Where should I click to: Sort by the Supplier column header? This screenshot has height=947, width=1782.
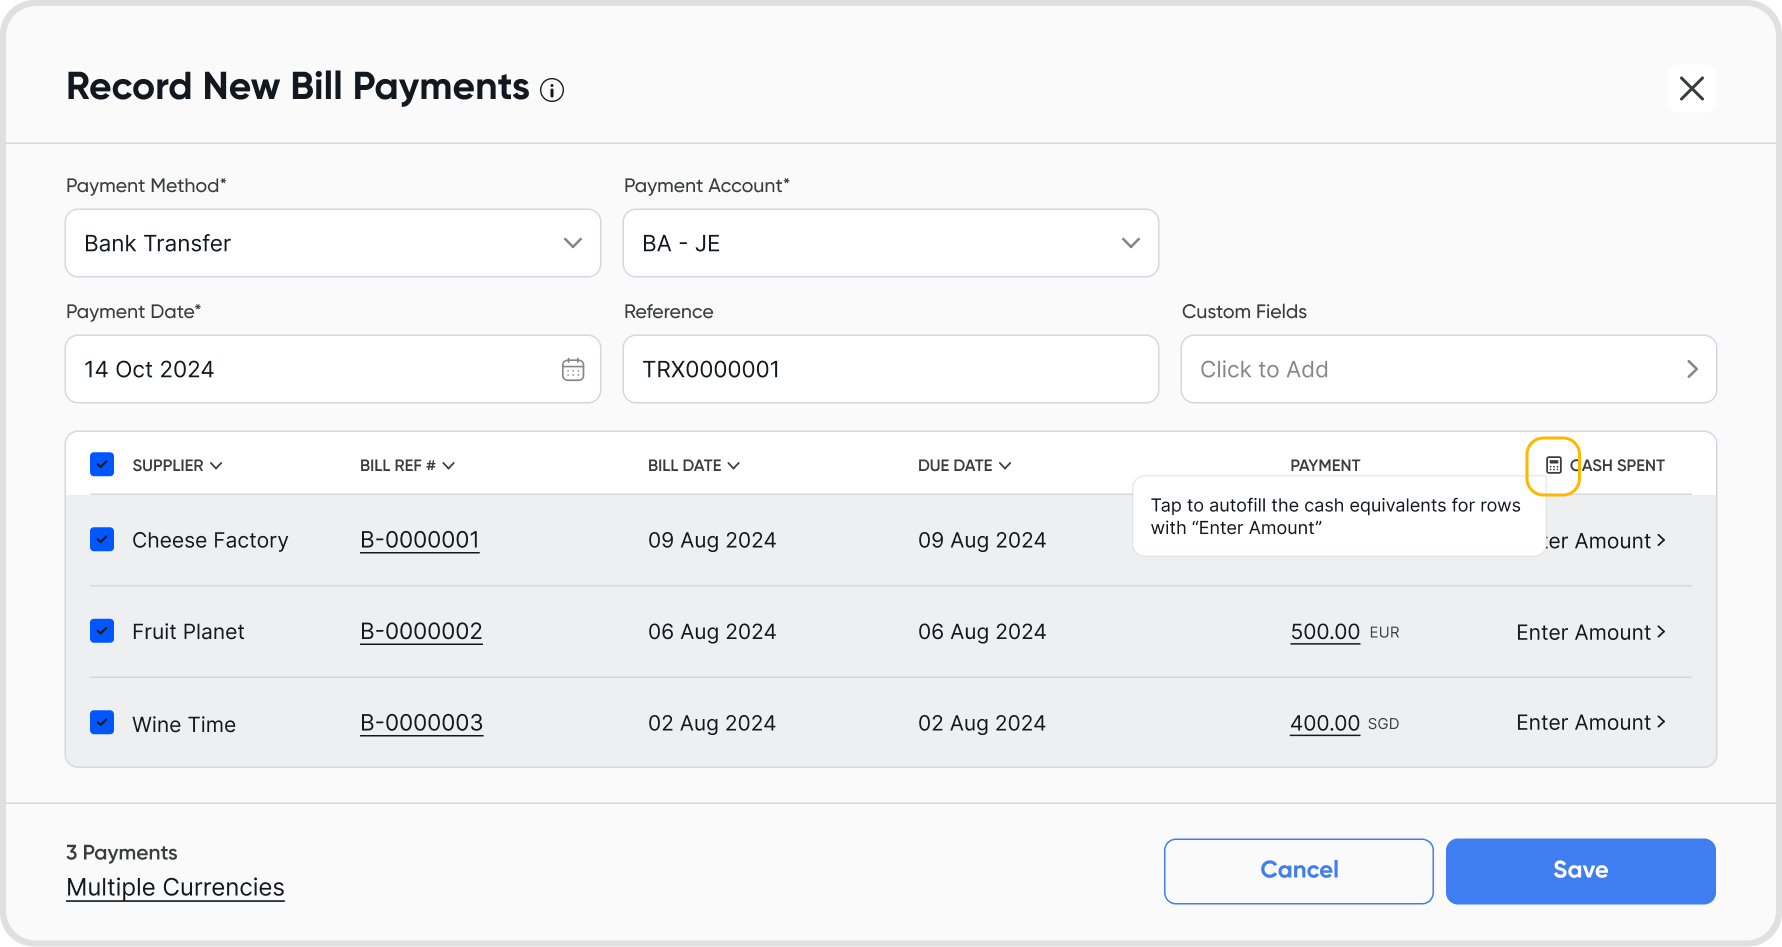[177, 466]
